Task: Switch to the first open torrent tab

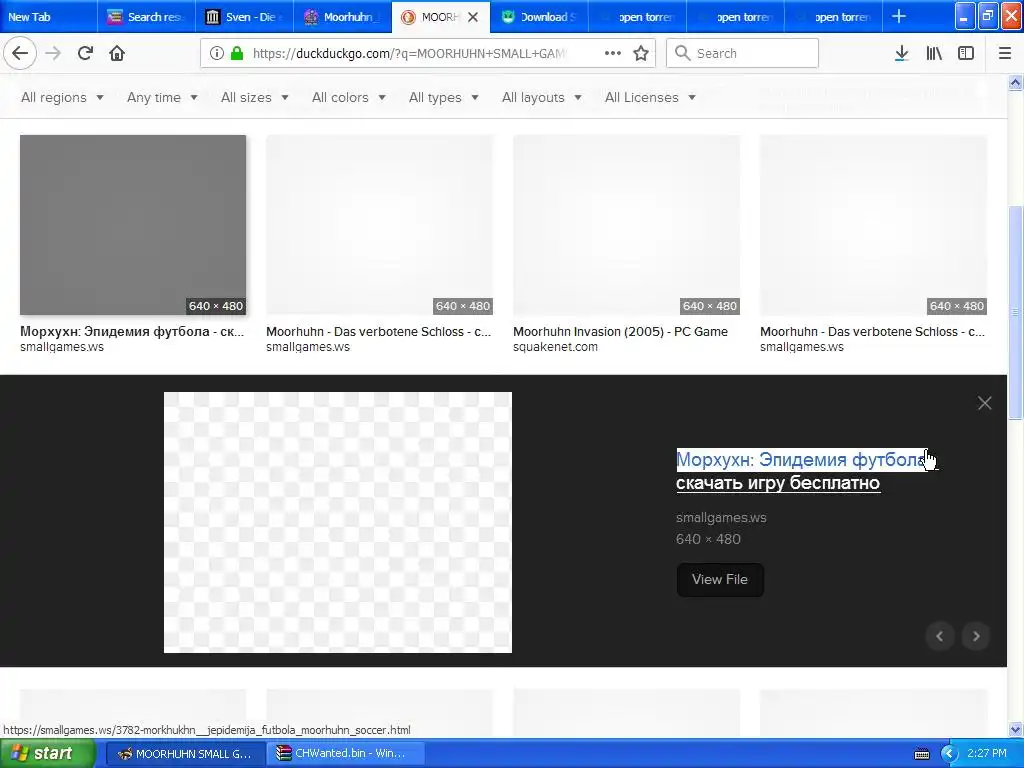Action: [x=637, y=17]
